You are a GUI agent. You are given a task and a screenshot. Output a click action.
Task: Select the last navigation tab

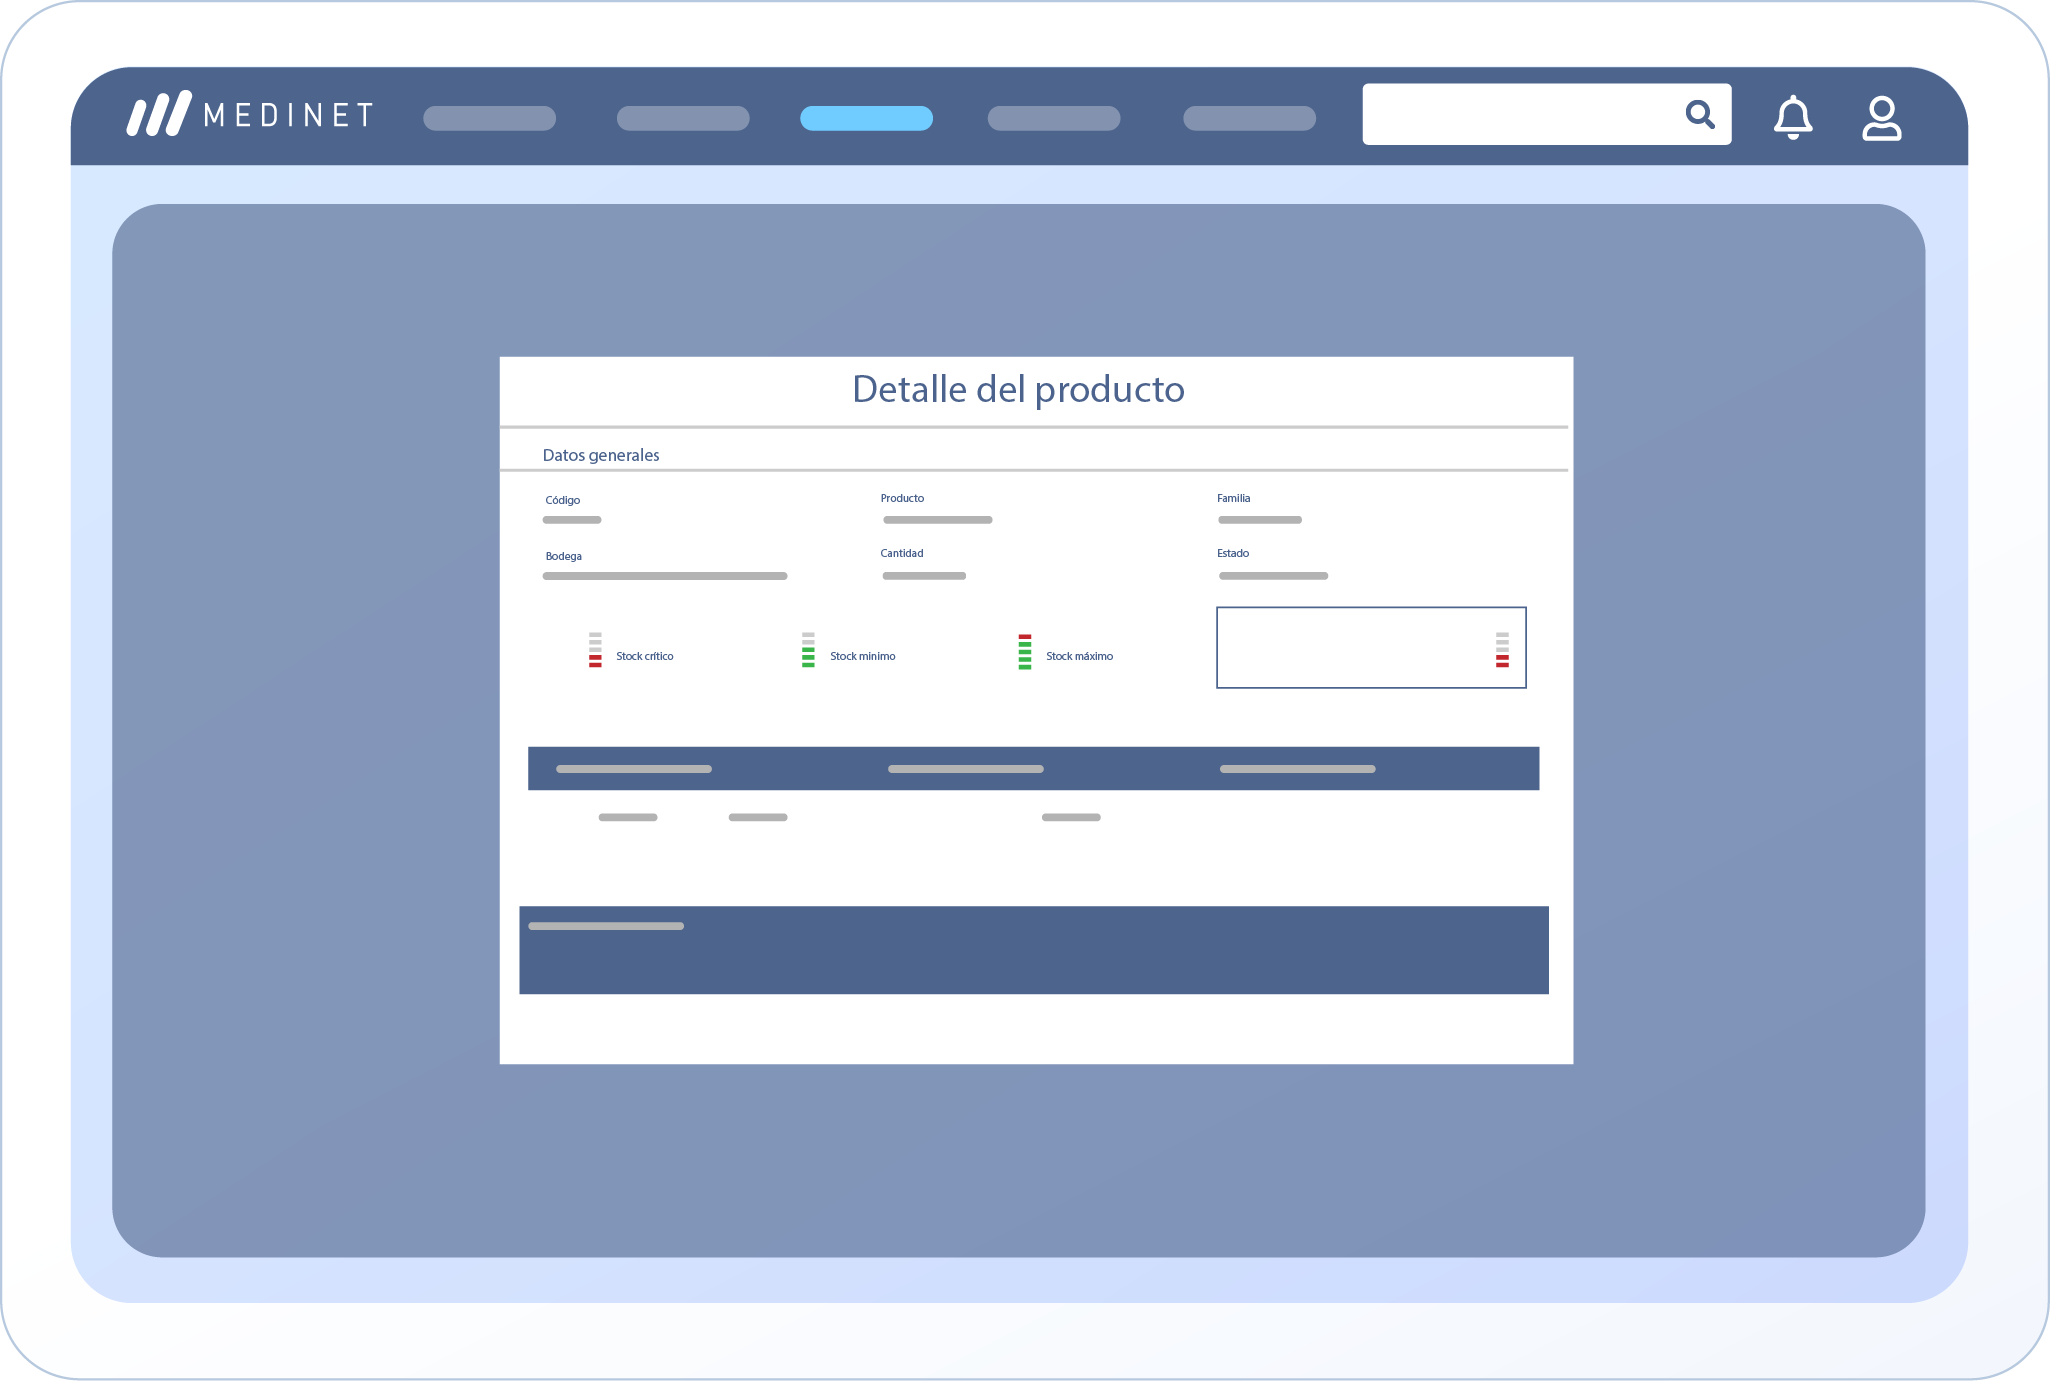click(x=1249, y=118)
